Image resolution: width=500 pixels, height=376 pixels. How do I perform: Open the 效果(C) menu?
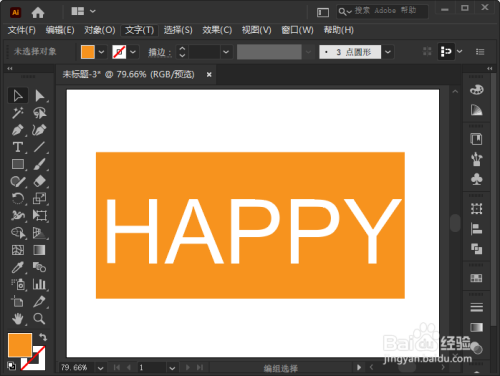(217, 30)
